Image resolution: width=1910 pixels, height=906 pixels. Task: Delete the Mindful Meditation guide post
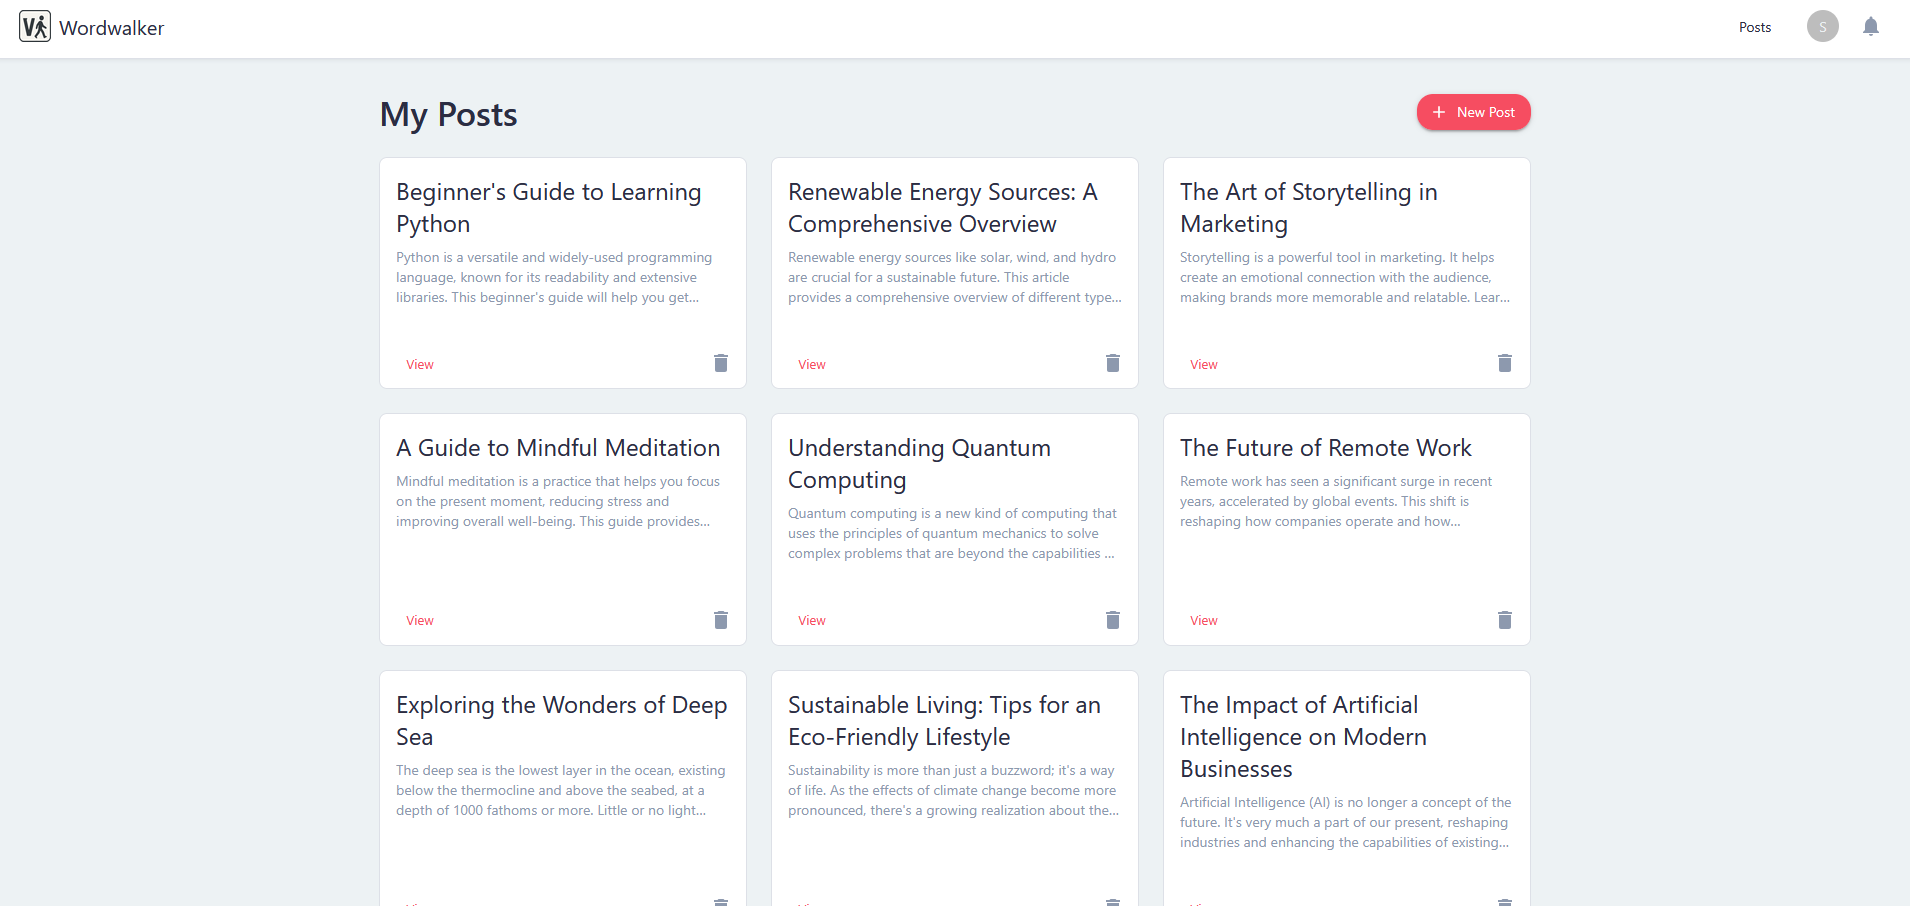[x=721, y=620]
